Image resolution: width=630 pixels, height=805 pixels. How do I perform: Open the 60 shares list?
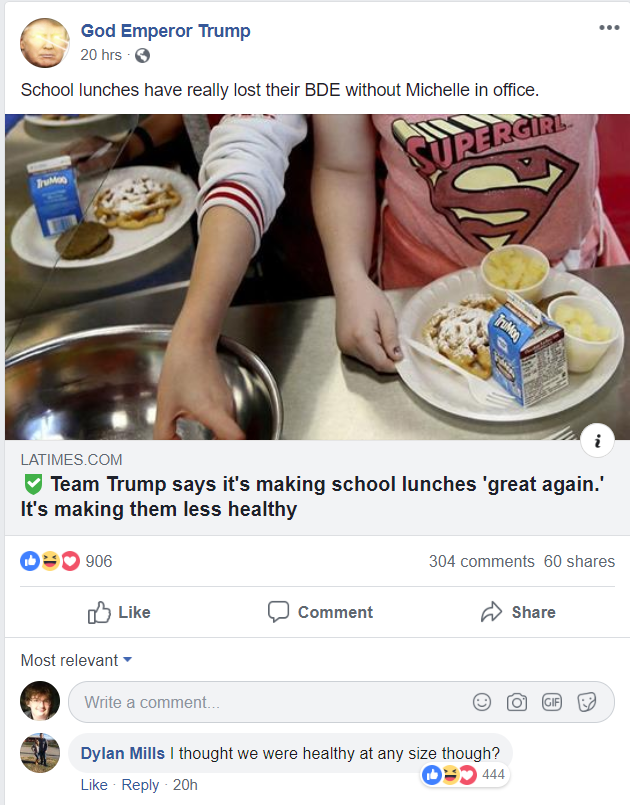pos(579,561)
